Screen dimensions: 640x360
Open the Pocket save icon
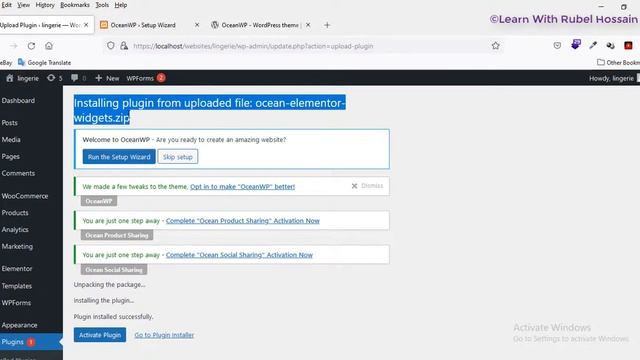(557, 46)
